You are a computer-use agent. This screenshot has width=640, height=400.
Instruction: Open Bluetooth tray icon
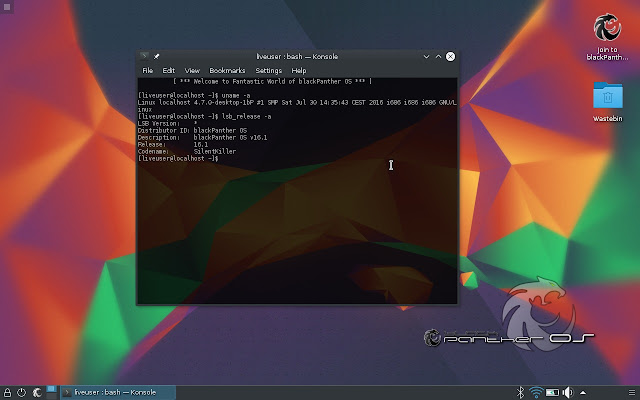[520, 393]
